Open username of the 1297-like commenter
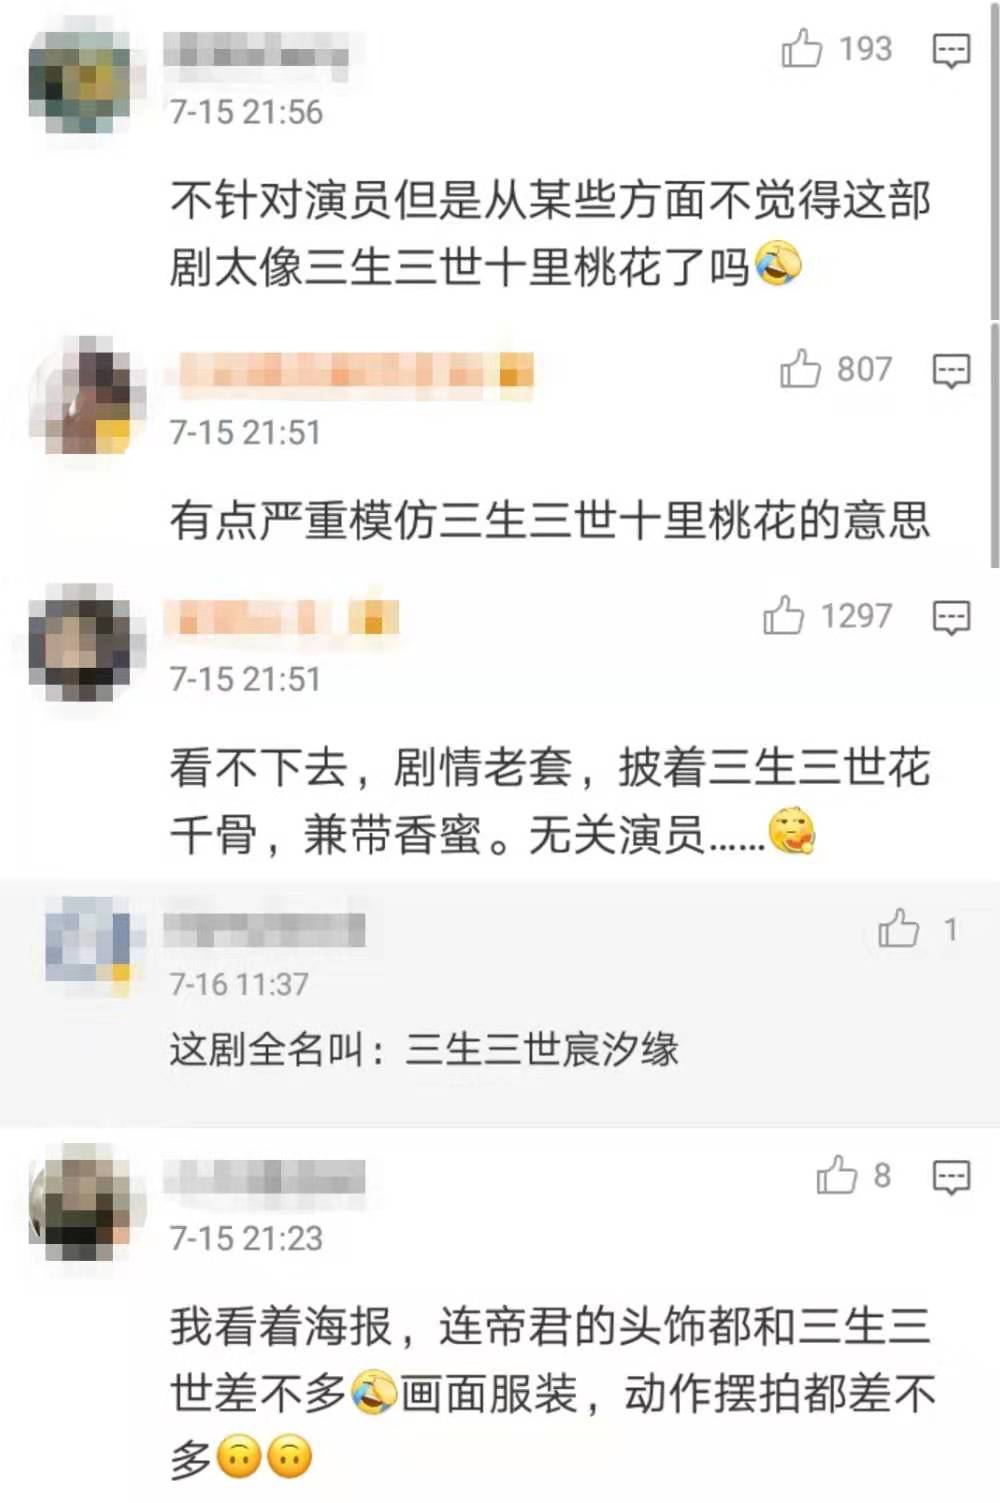 (283, 618)
